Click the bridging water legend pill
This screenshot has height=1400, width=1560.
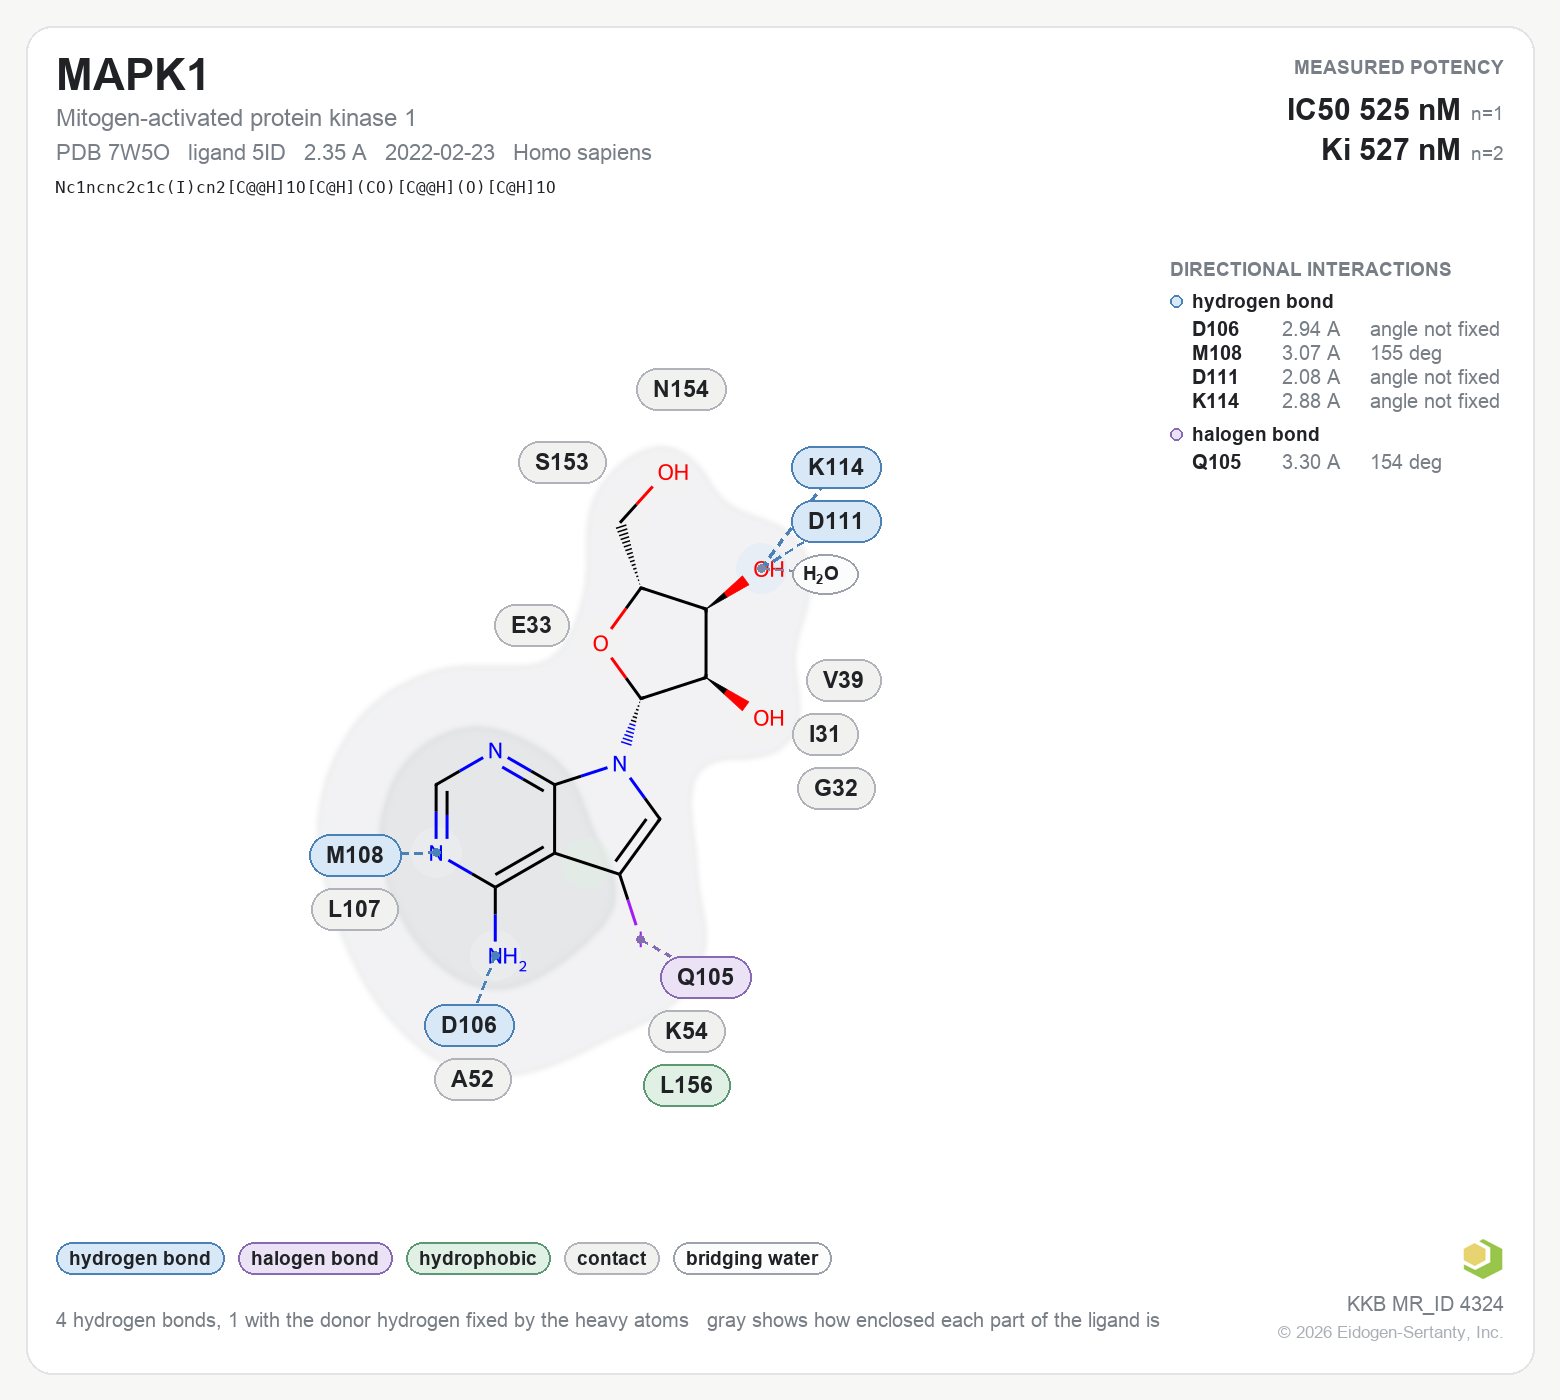[x=752, y=1258]
